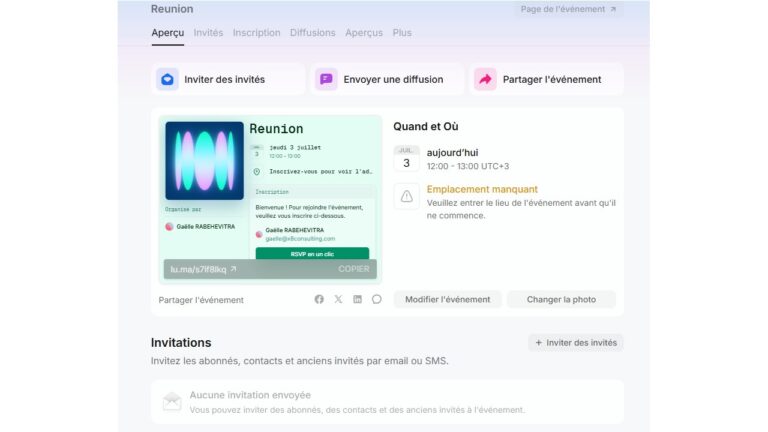Click organizer avatar beside Gaëlle RABEHEVITRA
The width and height of the screenshot is (768, 432).
(x=169, y=227)
